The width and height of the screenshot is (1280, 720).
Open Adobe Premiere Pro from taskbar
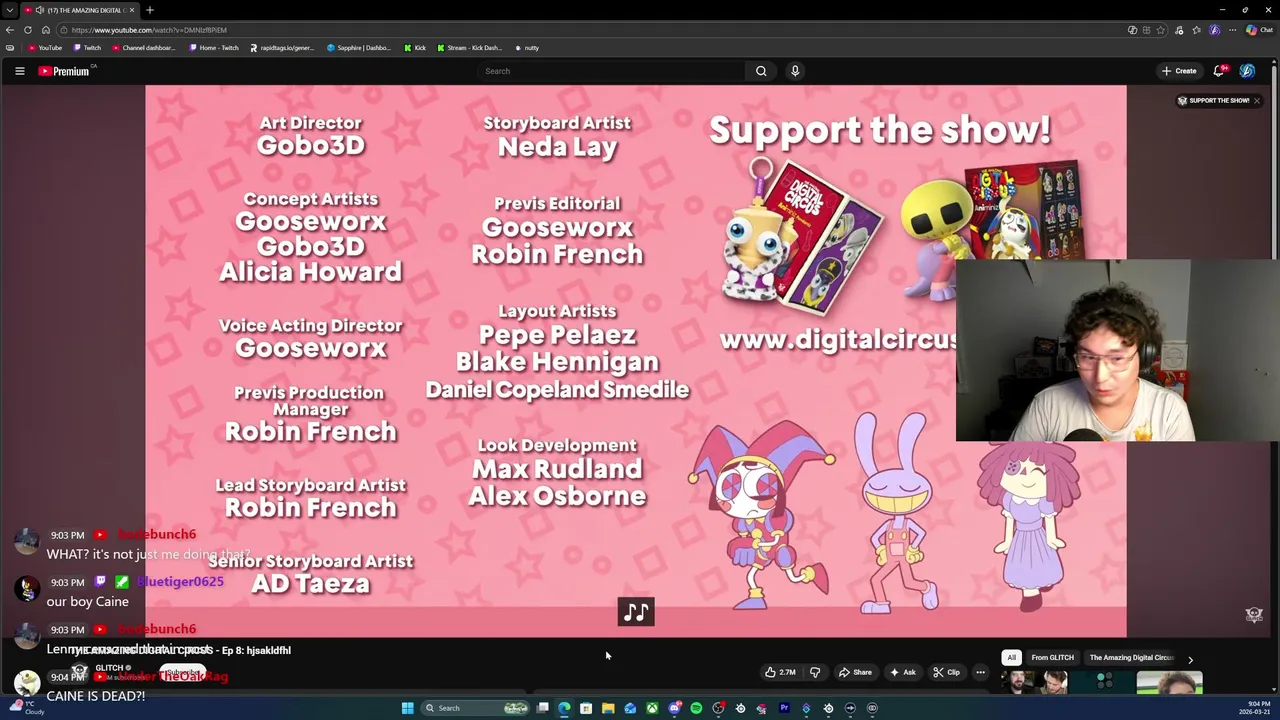pos(784,708)
